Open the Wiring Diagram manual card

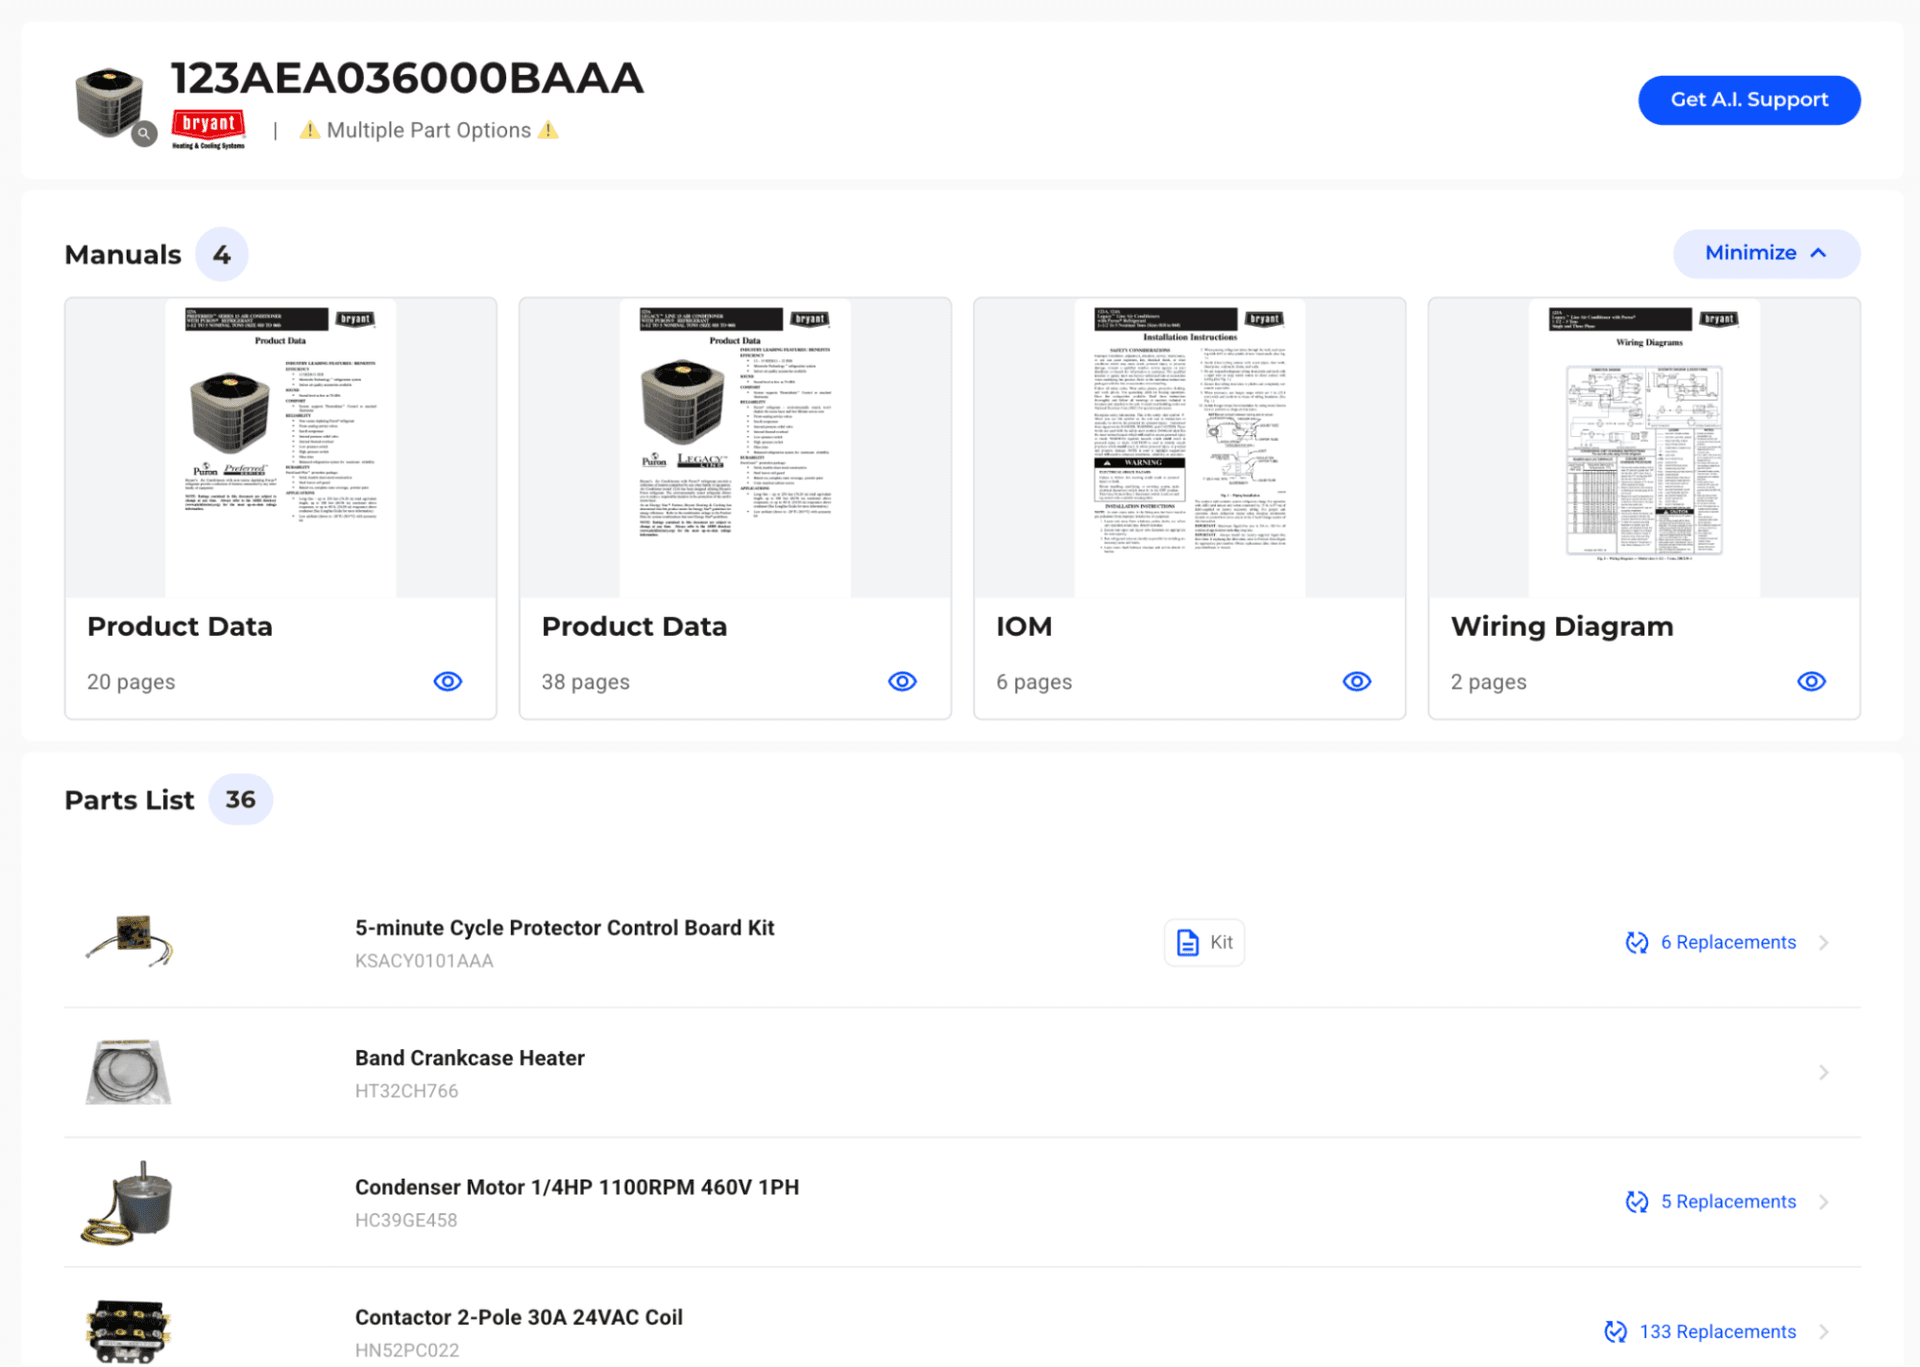tap(1643, 508)
